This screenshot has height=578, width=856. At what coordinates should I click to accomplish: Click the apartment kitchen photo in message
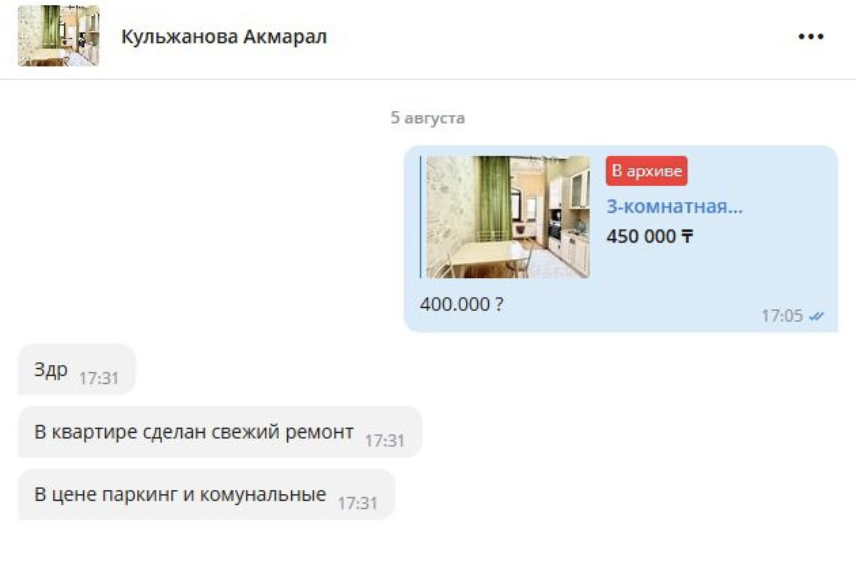[x=508, y=217]
